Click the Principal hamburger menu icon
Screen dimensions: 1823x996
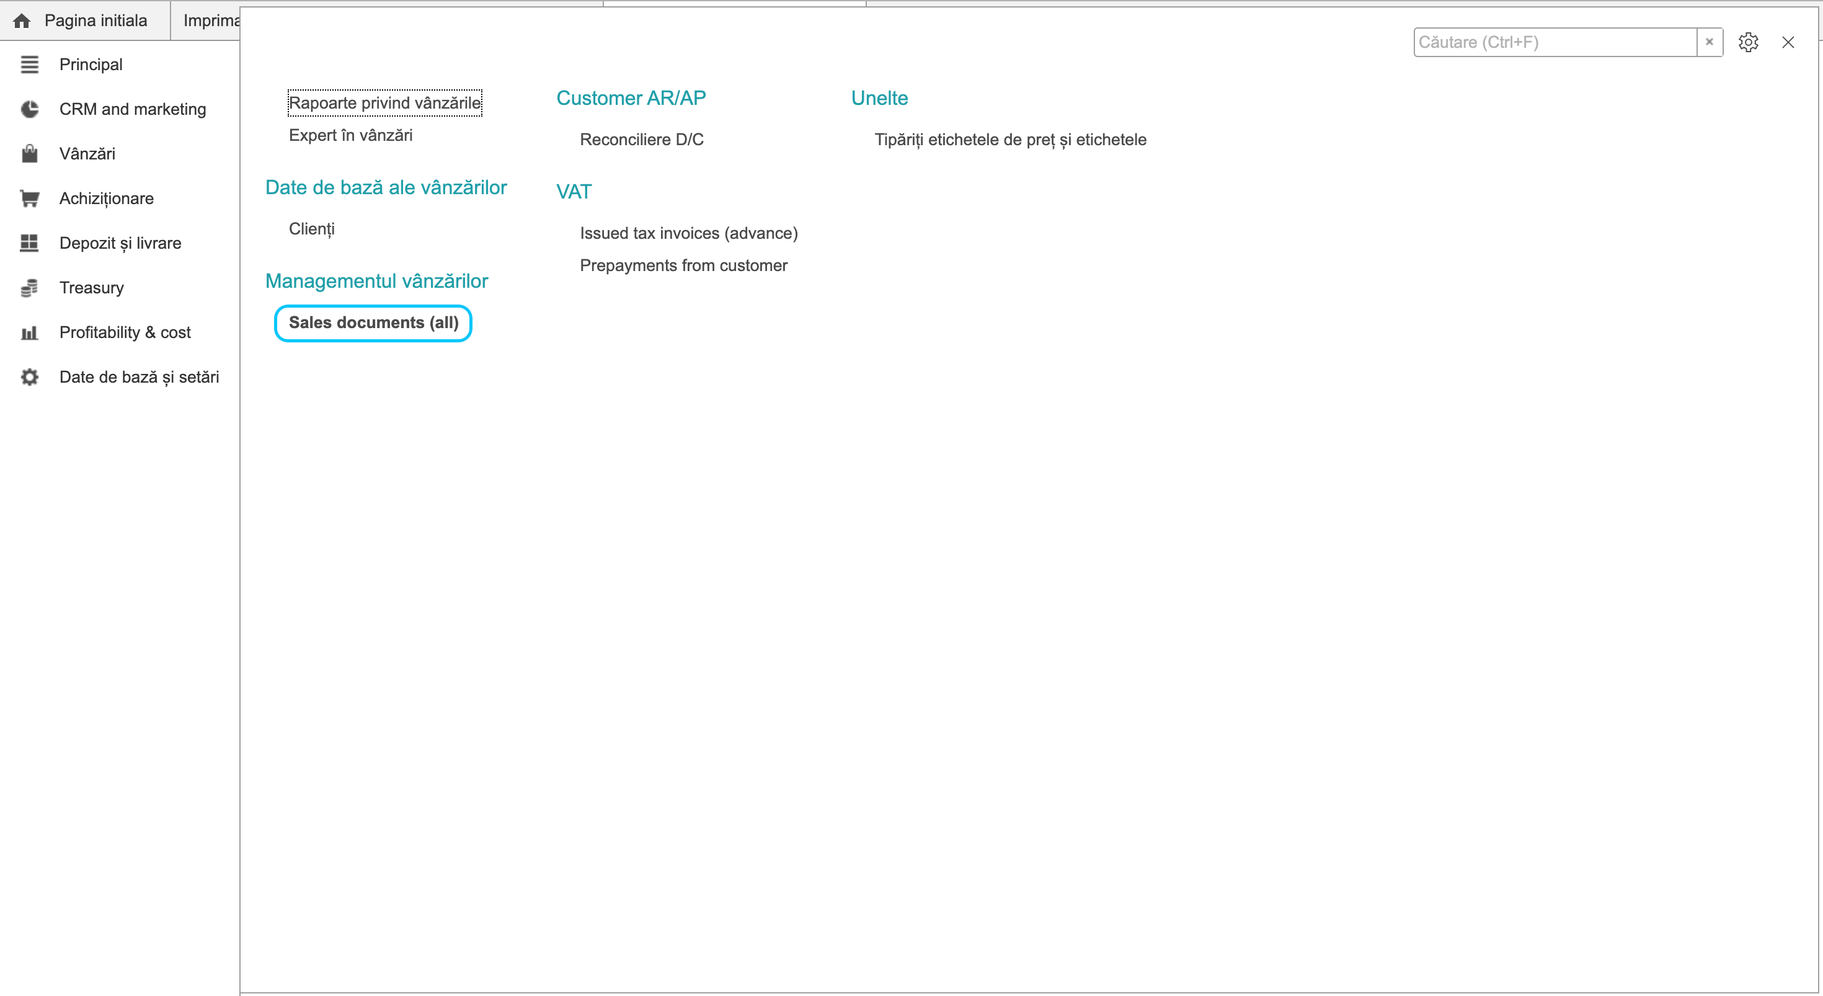click(x=30, y=64)
